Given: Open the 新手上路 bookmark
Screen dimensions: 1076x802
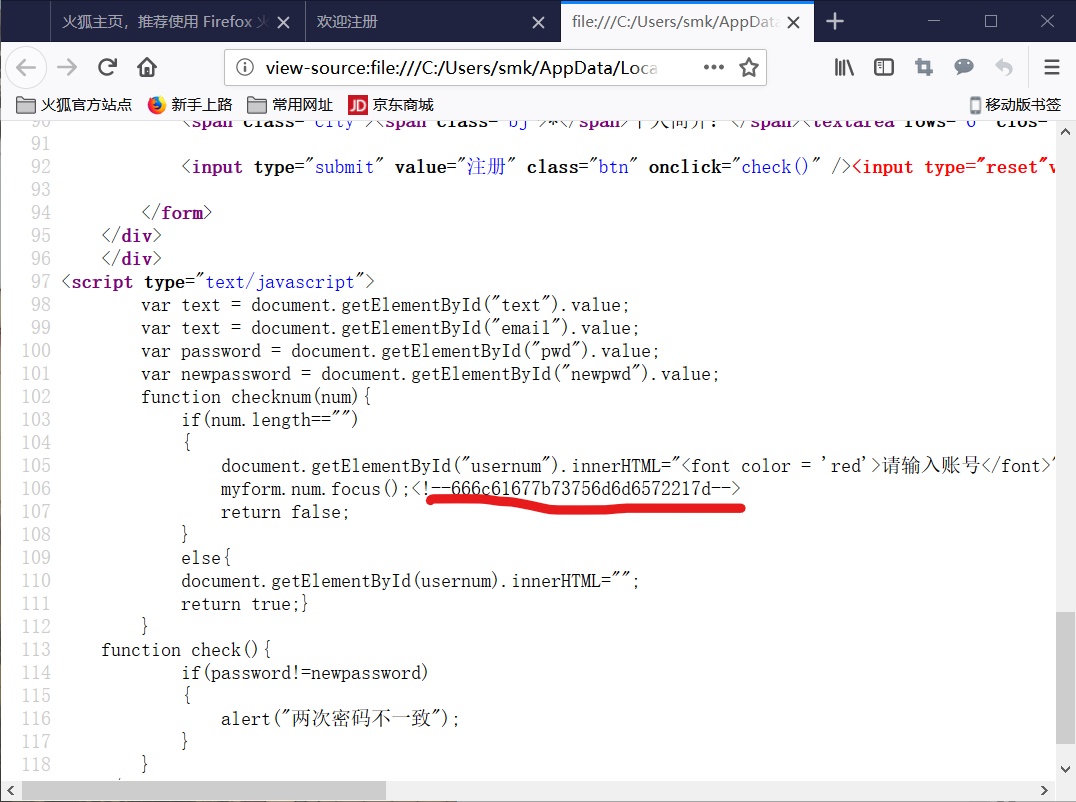Looking at the screenshot, I should 190,105.
